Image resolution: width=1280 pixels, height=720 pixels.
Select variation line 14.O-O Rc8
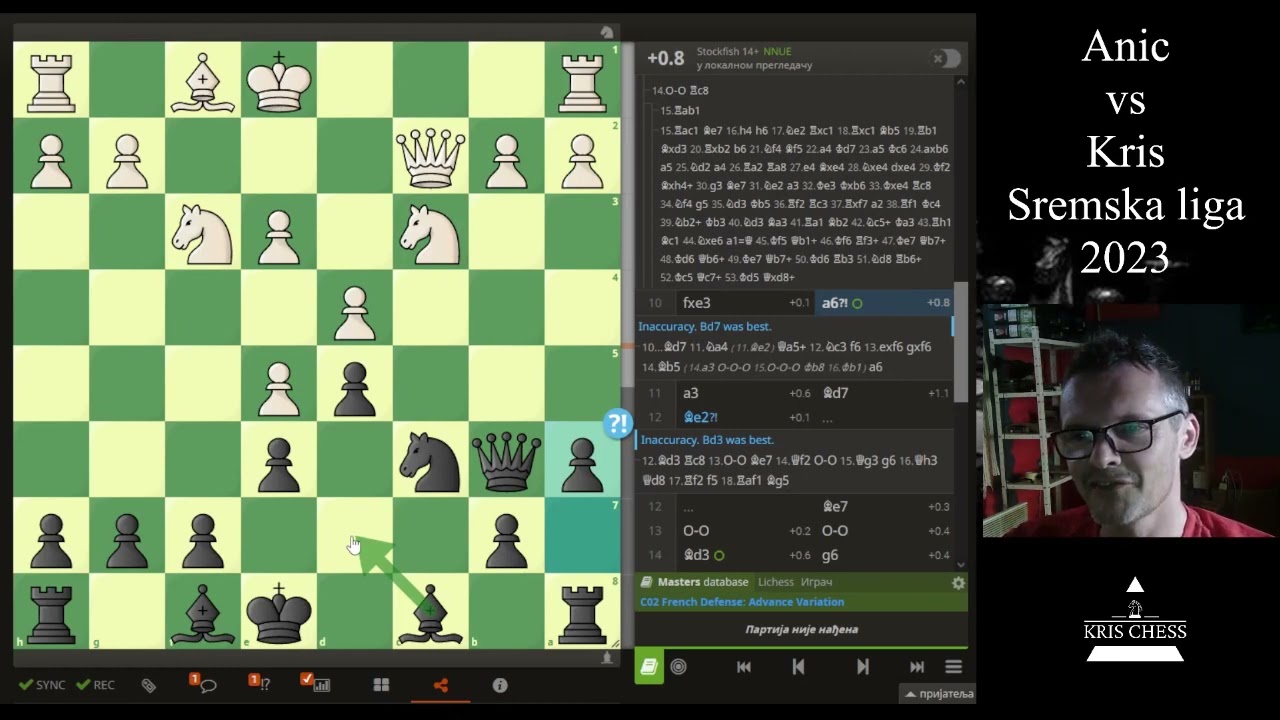680,91
